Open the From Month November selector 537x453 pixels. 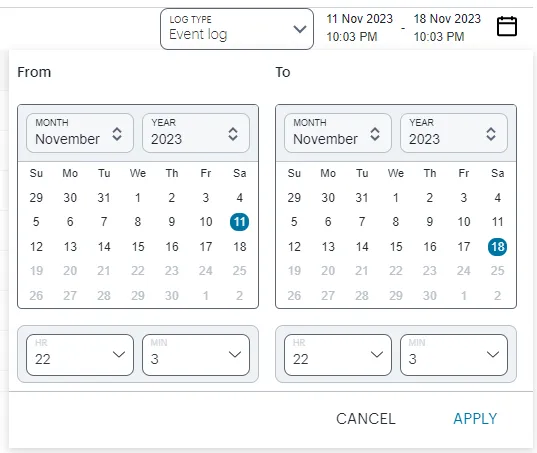tap(80, 133)
